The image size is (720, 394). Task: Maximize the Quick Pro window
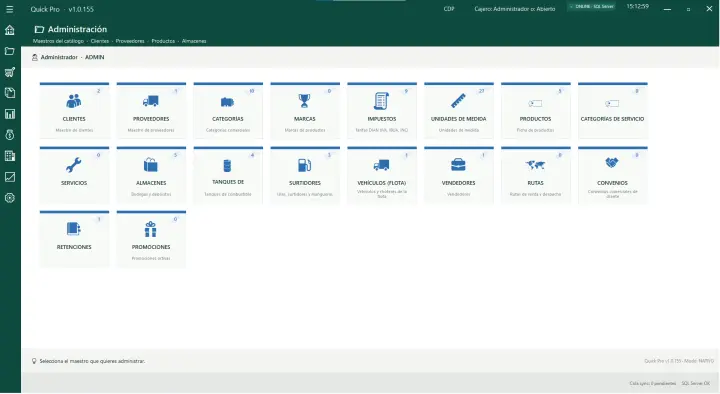pyautogui.click(x=688, y=9)
